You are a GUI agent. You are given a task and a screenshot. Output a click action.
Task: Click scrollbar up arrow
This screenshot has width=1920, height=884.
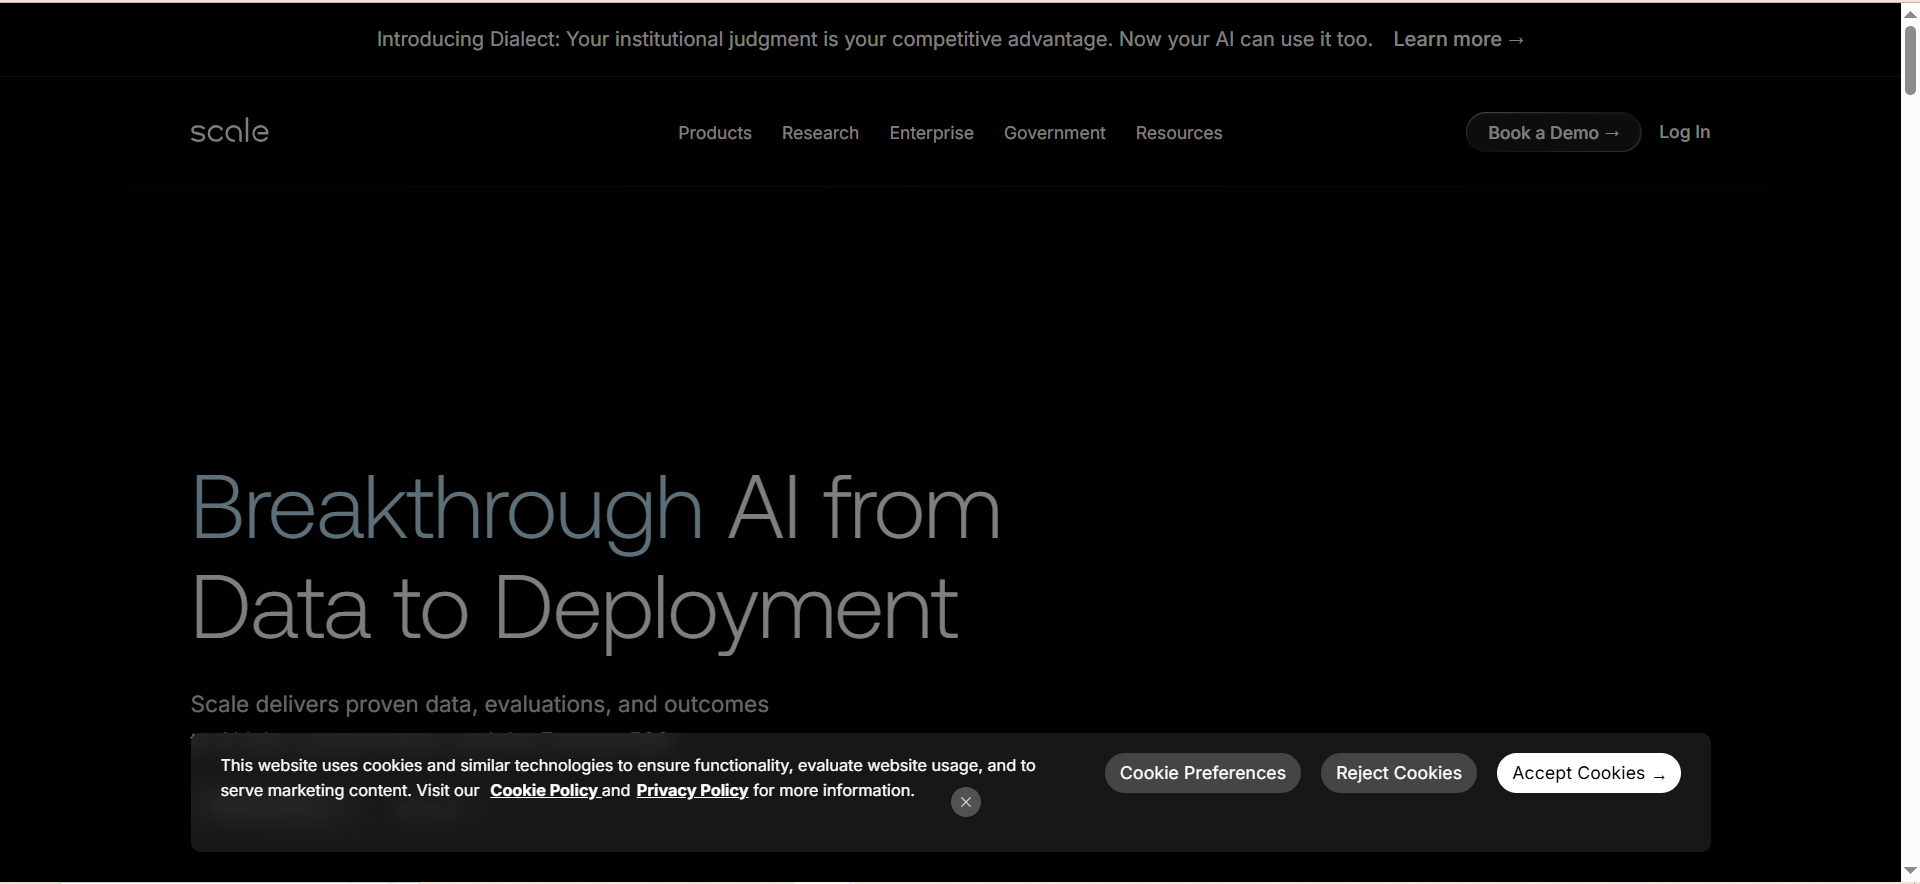point(1910,13)
